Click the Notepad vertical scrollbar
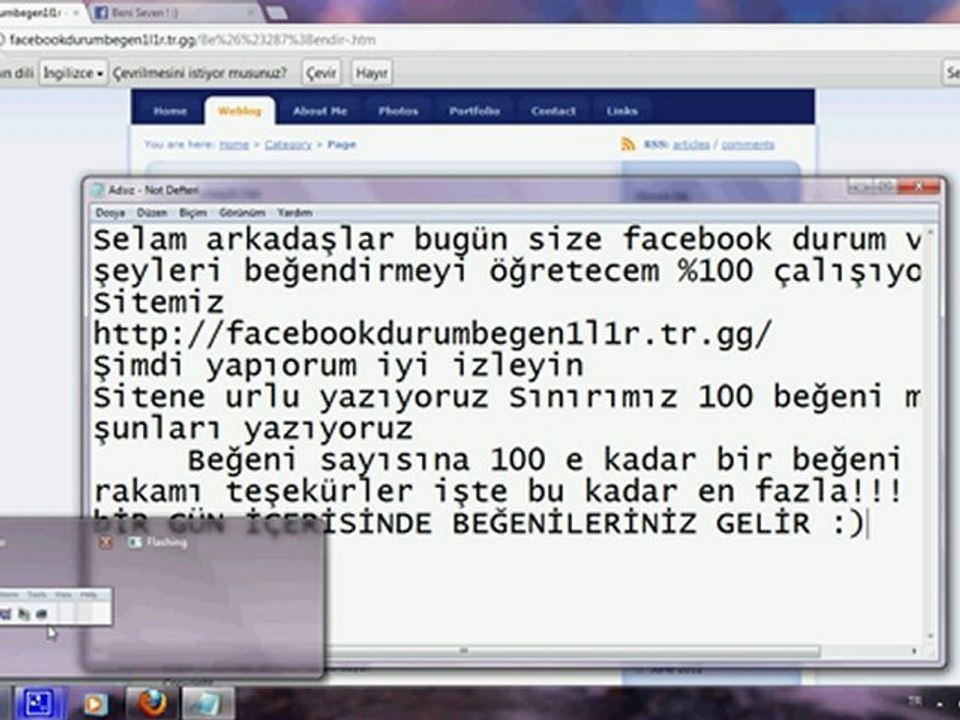 [x=931, y=435]
